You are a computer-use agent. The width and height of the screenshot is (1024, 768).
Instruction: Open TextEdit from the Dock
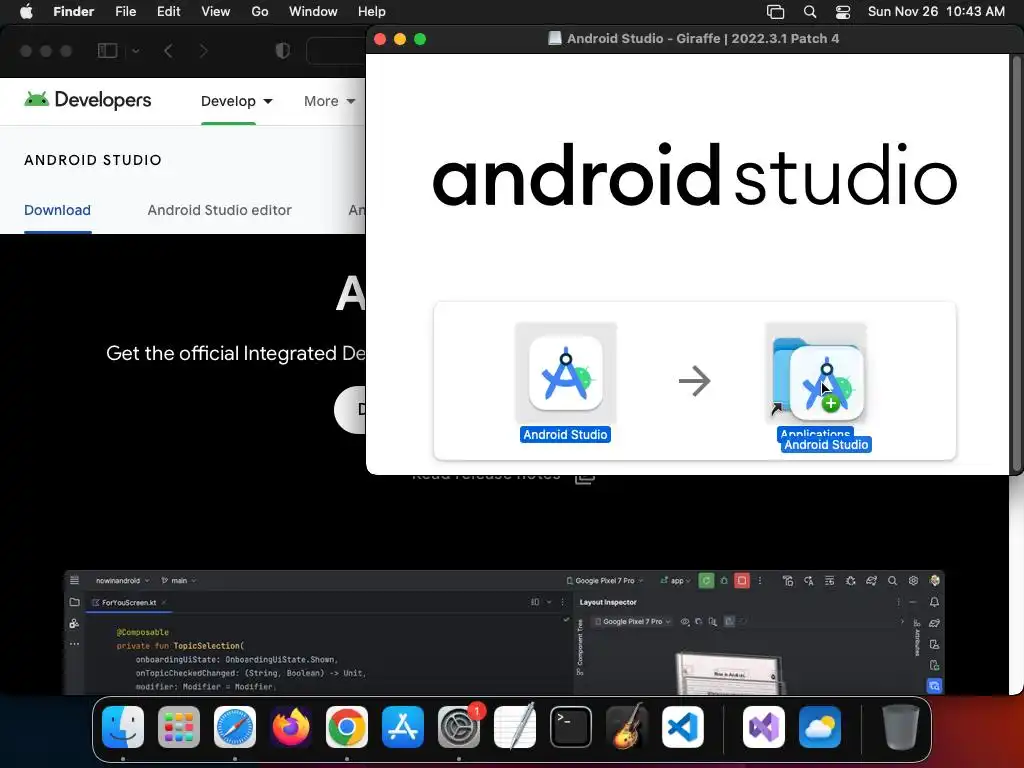[515, 727]
